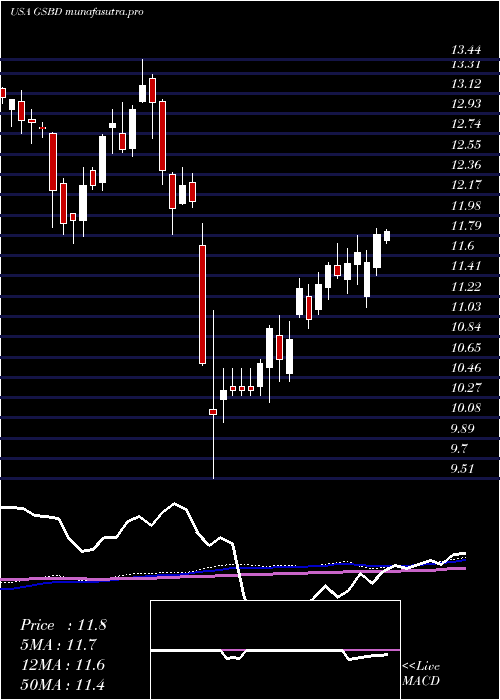Viewport: 500px width, 700px height.
Task: Click the 12.93 price axis label
Action: [x=467, y=104]
